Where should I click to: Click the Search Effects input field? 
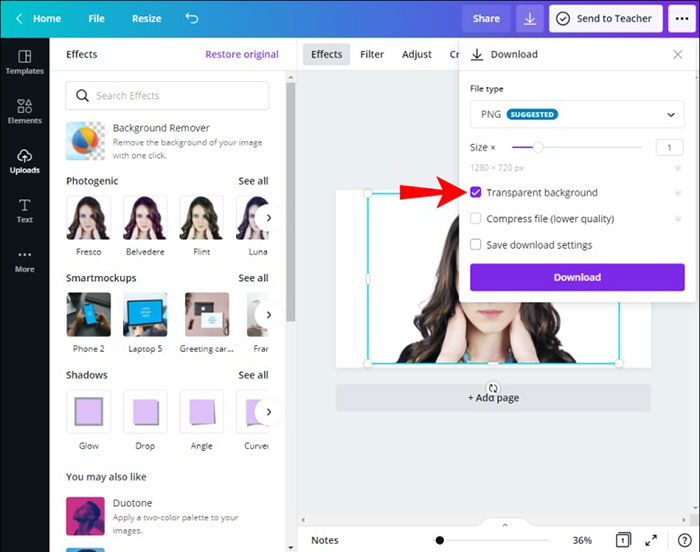pyautogui.click(x=167, y=96)
